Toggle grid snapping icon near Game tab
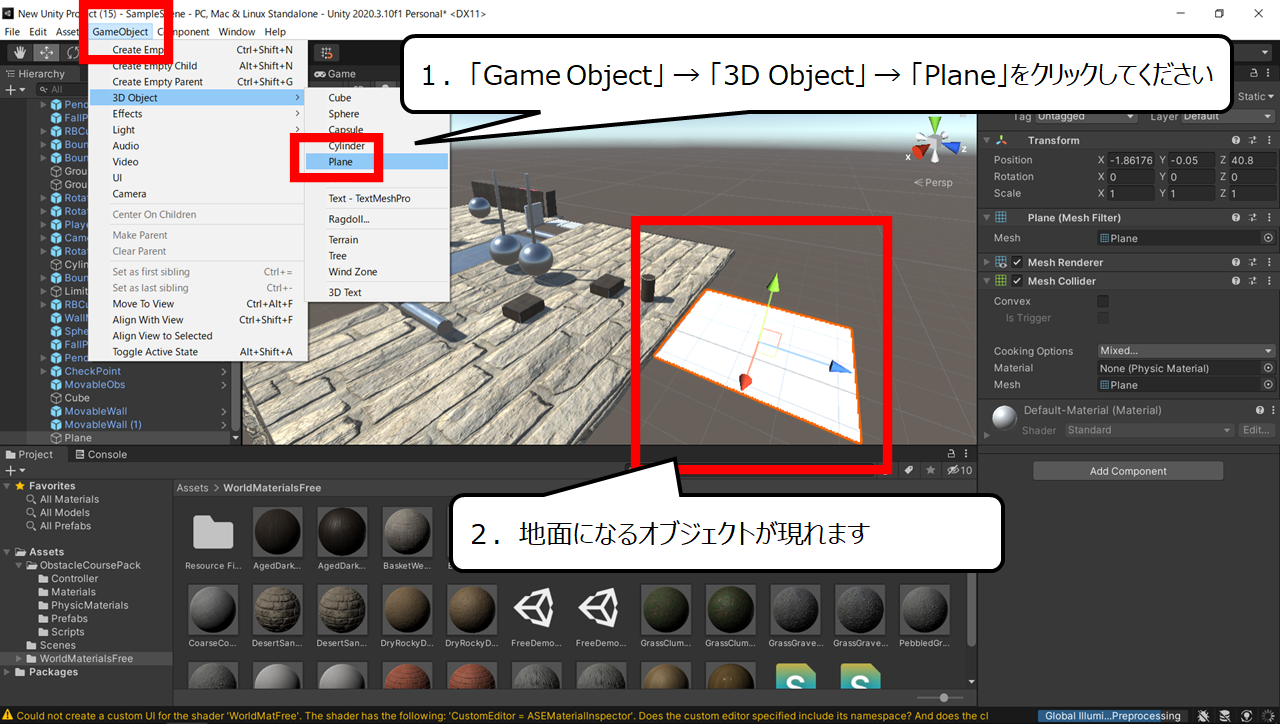 (x=327, y=53)
